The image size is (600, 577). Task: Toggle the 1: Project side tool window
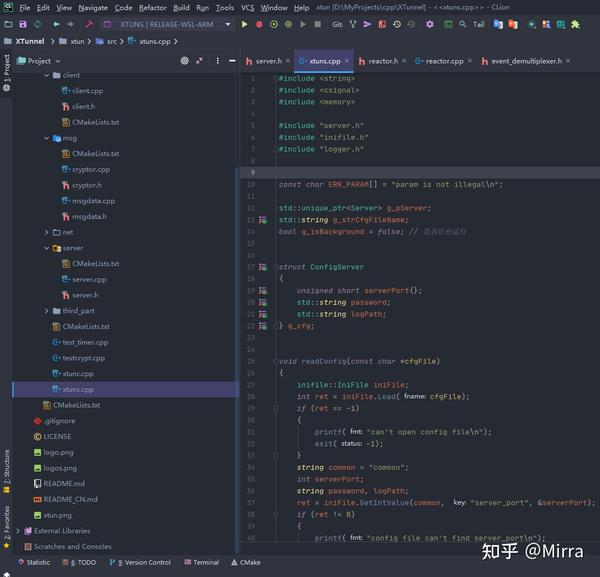click(7, 73)
